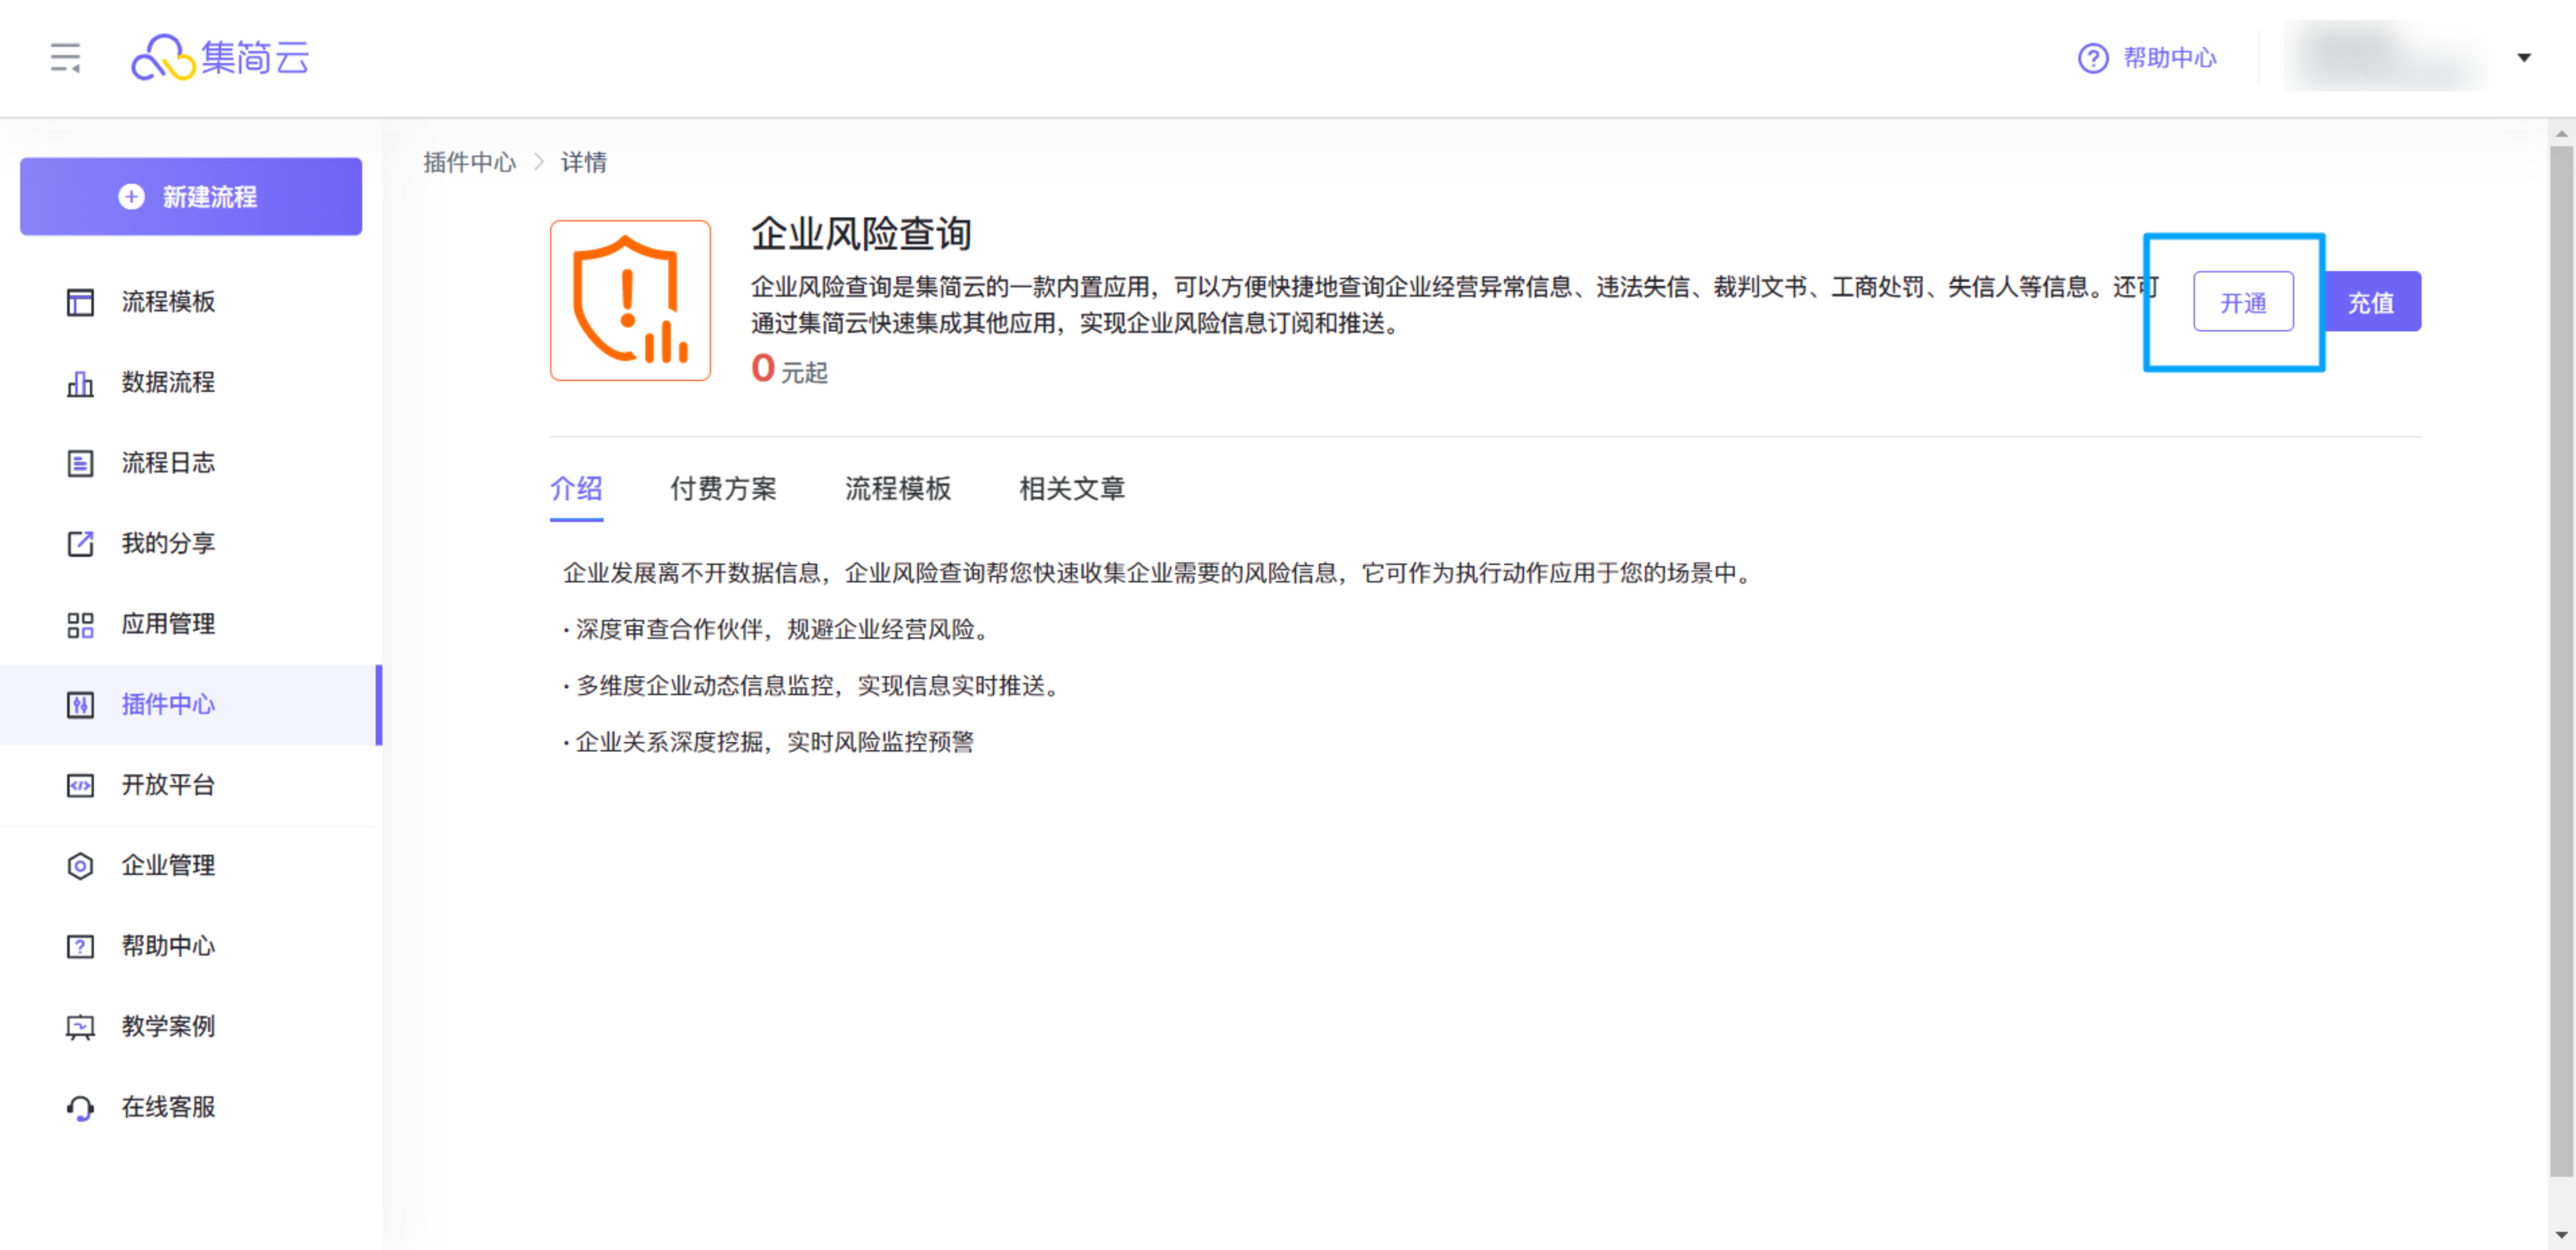
Task: Click the scrollbar down arrow
Action: [x=2561, y=1236]
